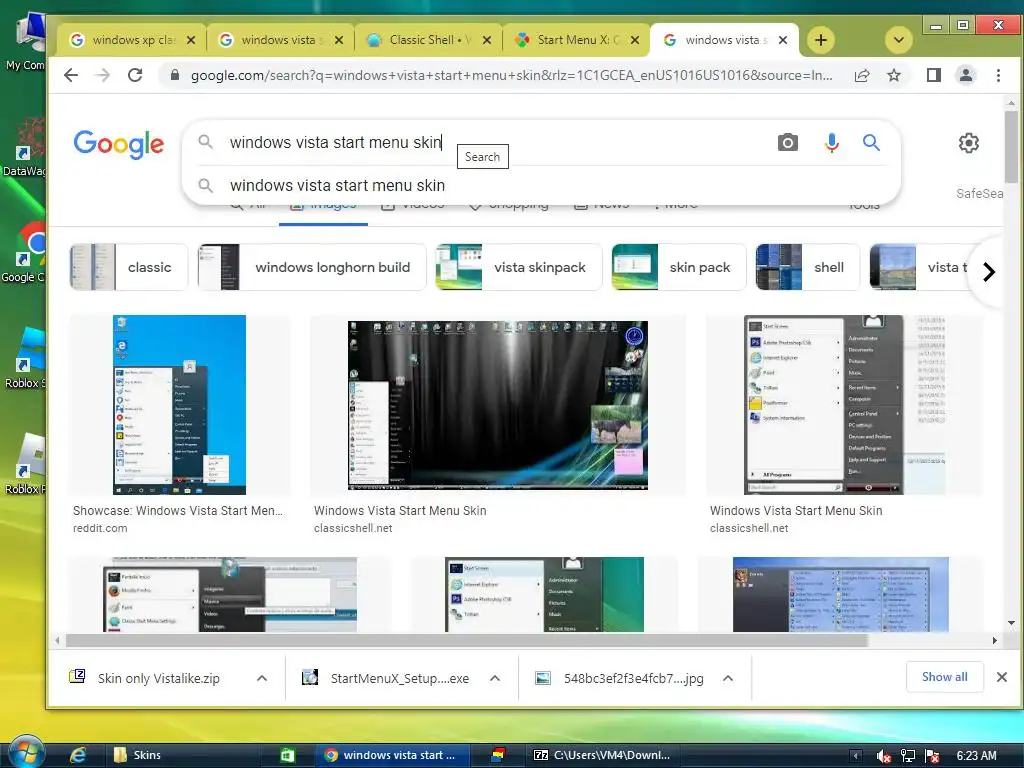Expand options for StartMenuX_Setup download
Viewport: 1024px width, 768px height.
(495, 678)
